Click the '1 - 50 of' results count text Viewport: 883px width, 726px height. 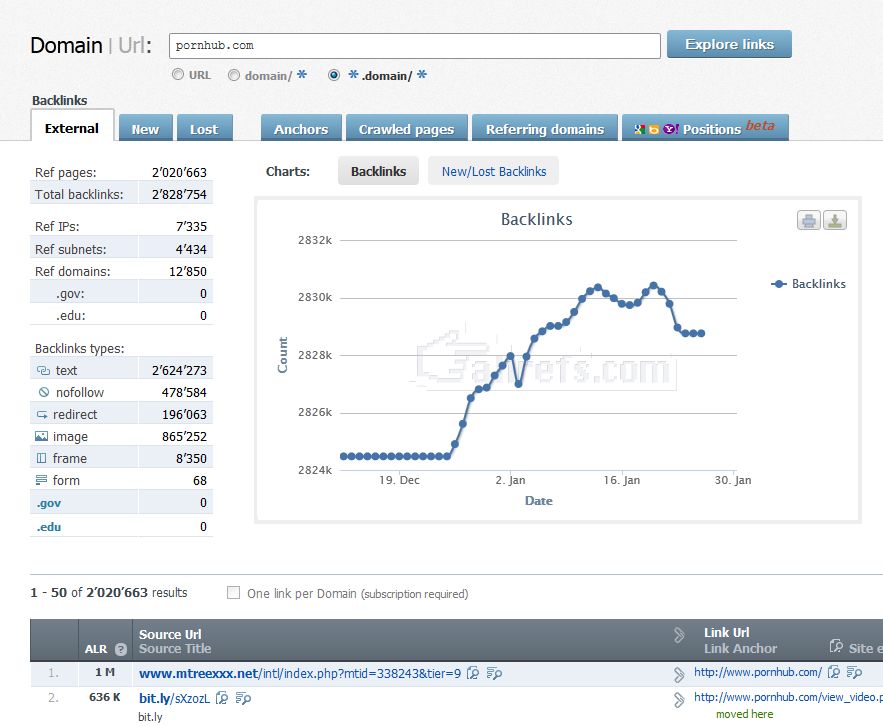click(x=56, y=593)
